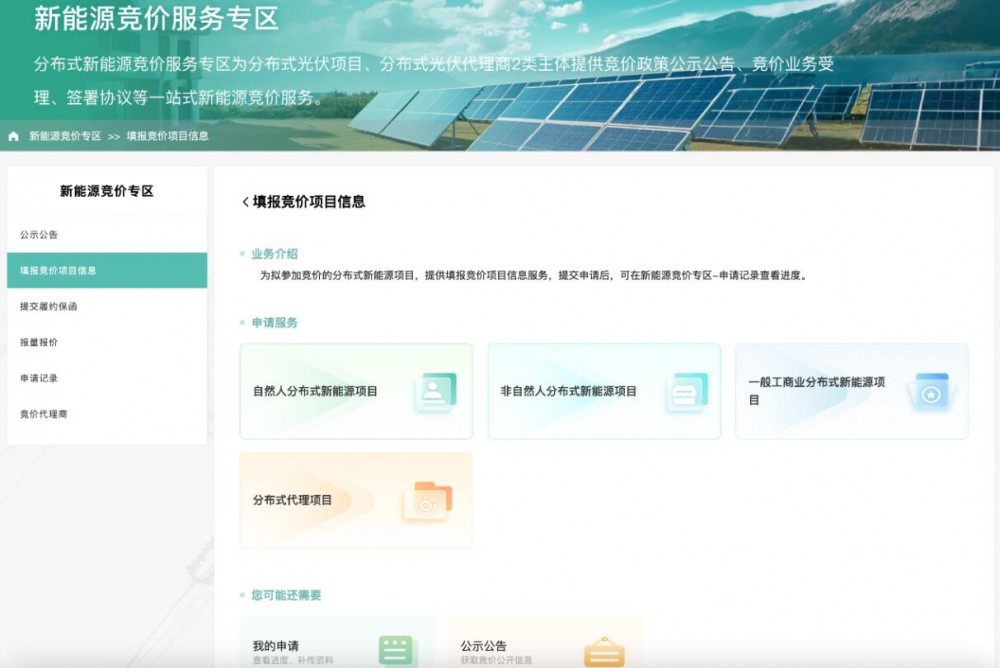The image size is (1000, 668).
Task: Click 填报竞价项目信息 breadcrumb link
Action: click(167, 136)
